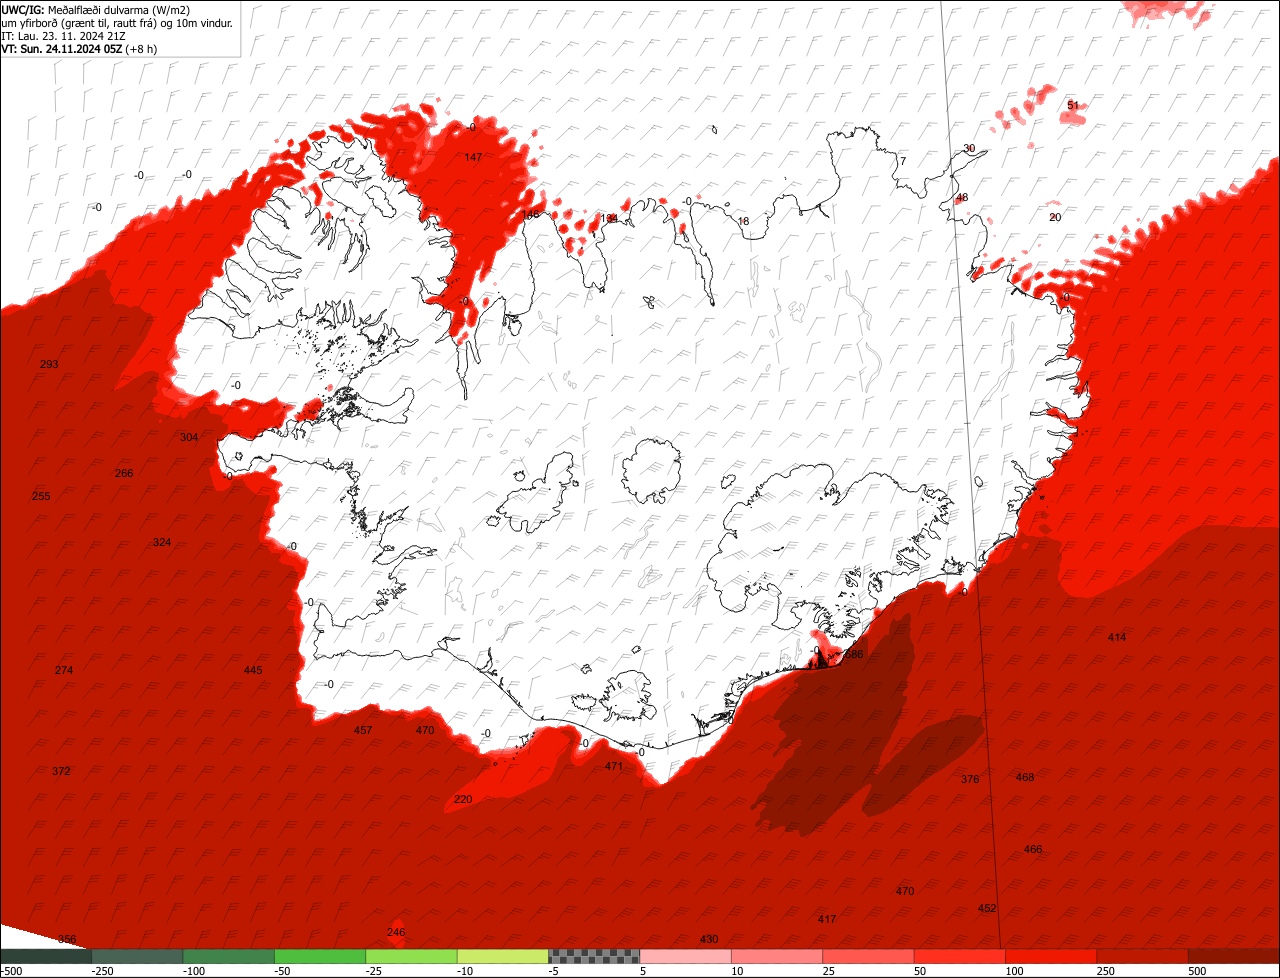Click the flux value '414' east of the south coast
The image size is (1280, 978).
point(1117,637)
